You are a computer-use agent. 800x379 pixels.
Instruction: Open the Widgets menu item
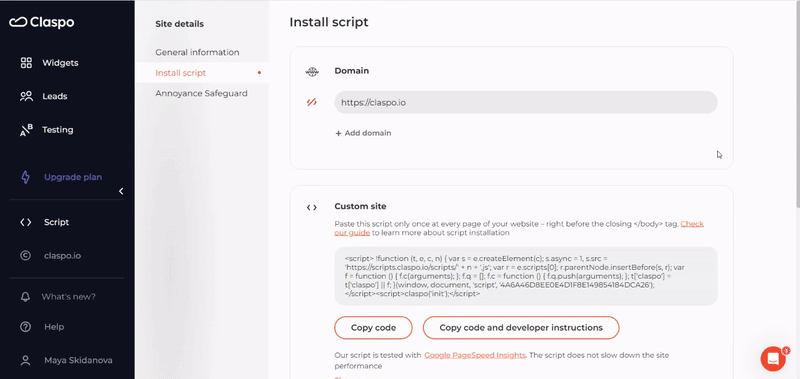[60, 63]
